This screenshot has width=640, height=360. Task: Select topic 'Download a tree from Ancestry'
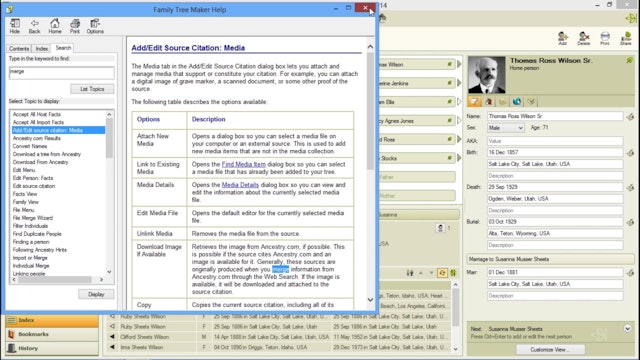pos(47,154)
